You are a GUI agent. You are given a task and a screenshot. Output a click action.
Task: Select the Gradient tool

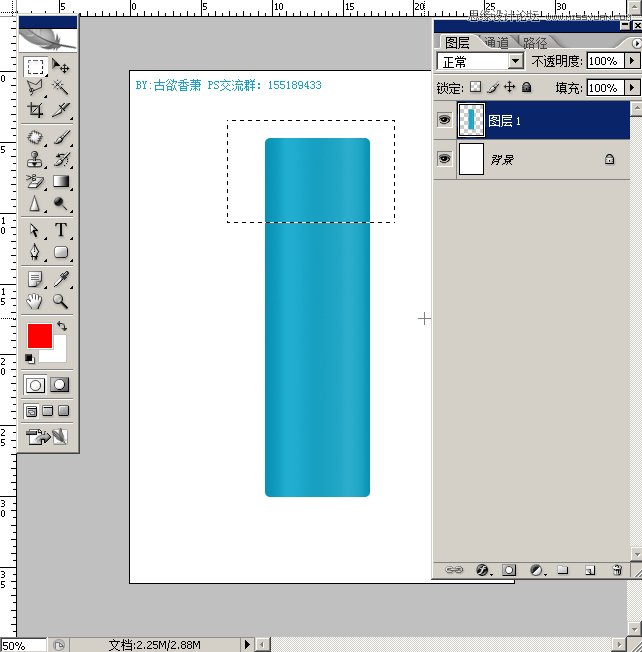61,181
